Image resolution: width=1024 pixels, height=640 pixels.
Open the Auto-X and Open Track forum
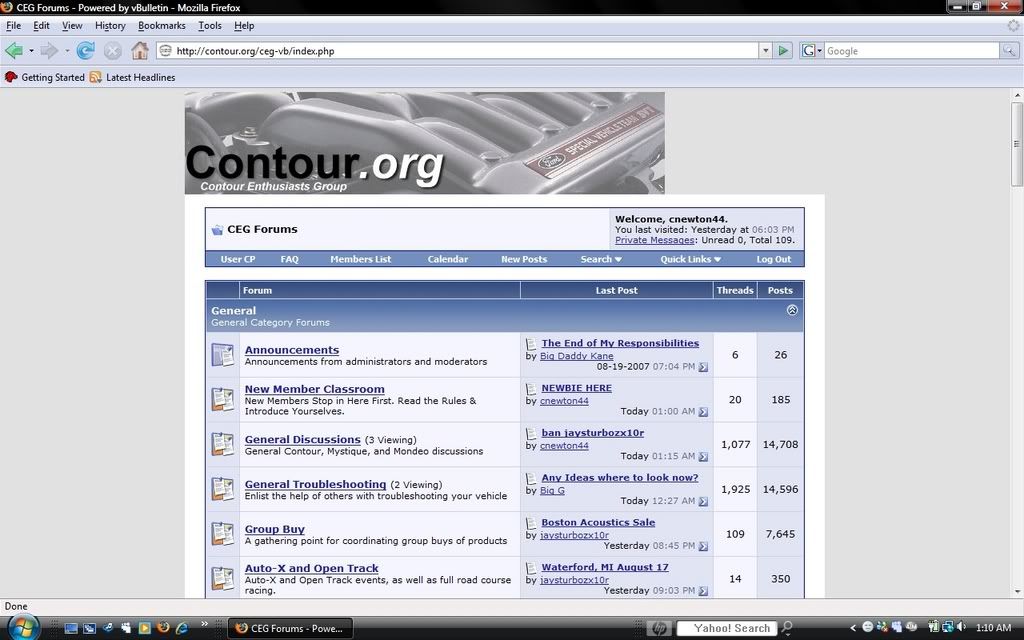(x=312, y=568)
